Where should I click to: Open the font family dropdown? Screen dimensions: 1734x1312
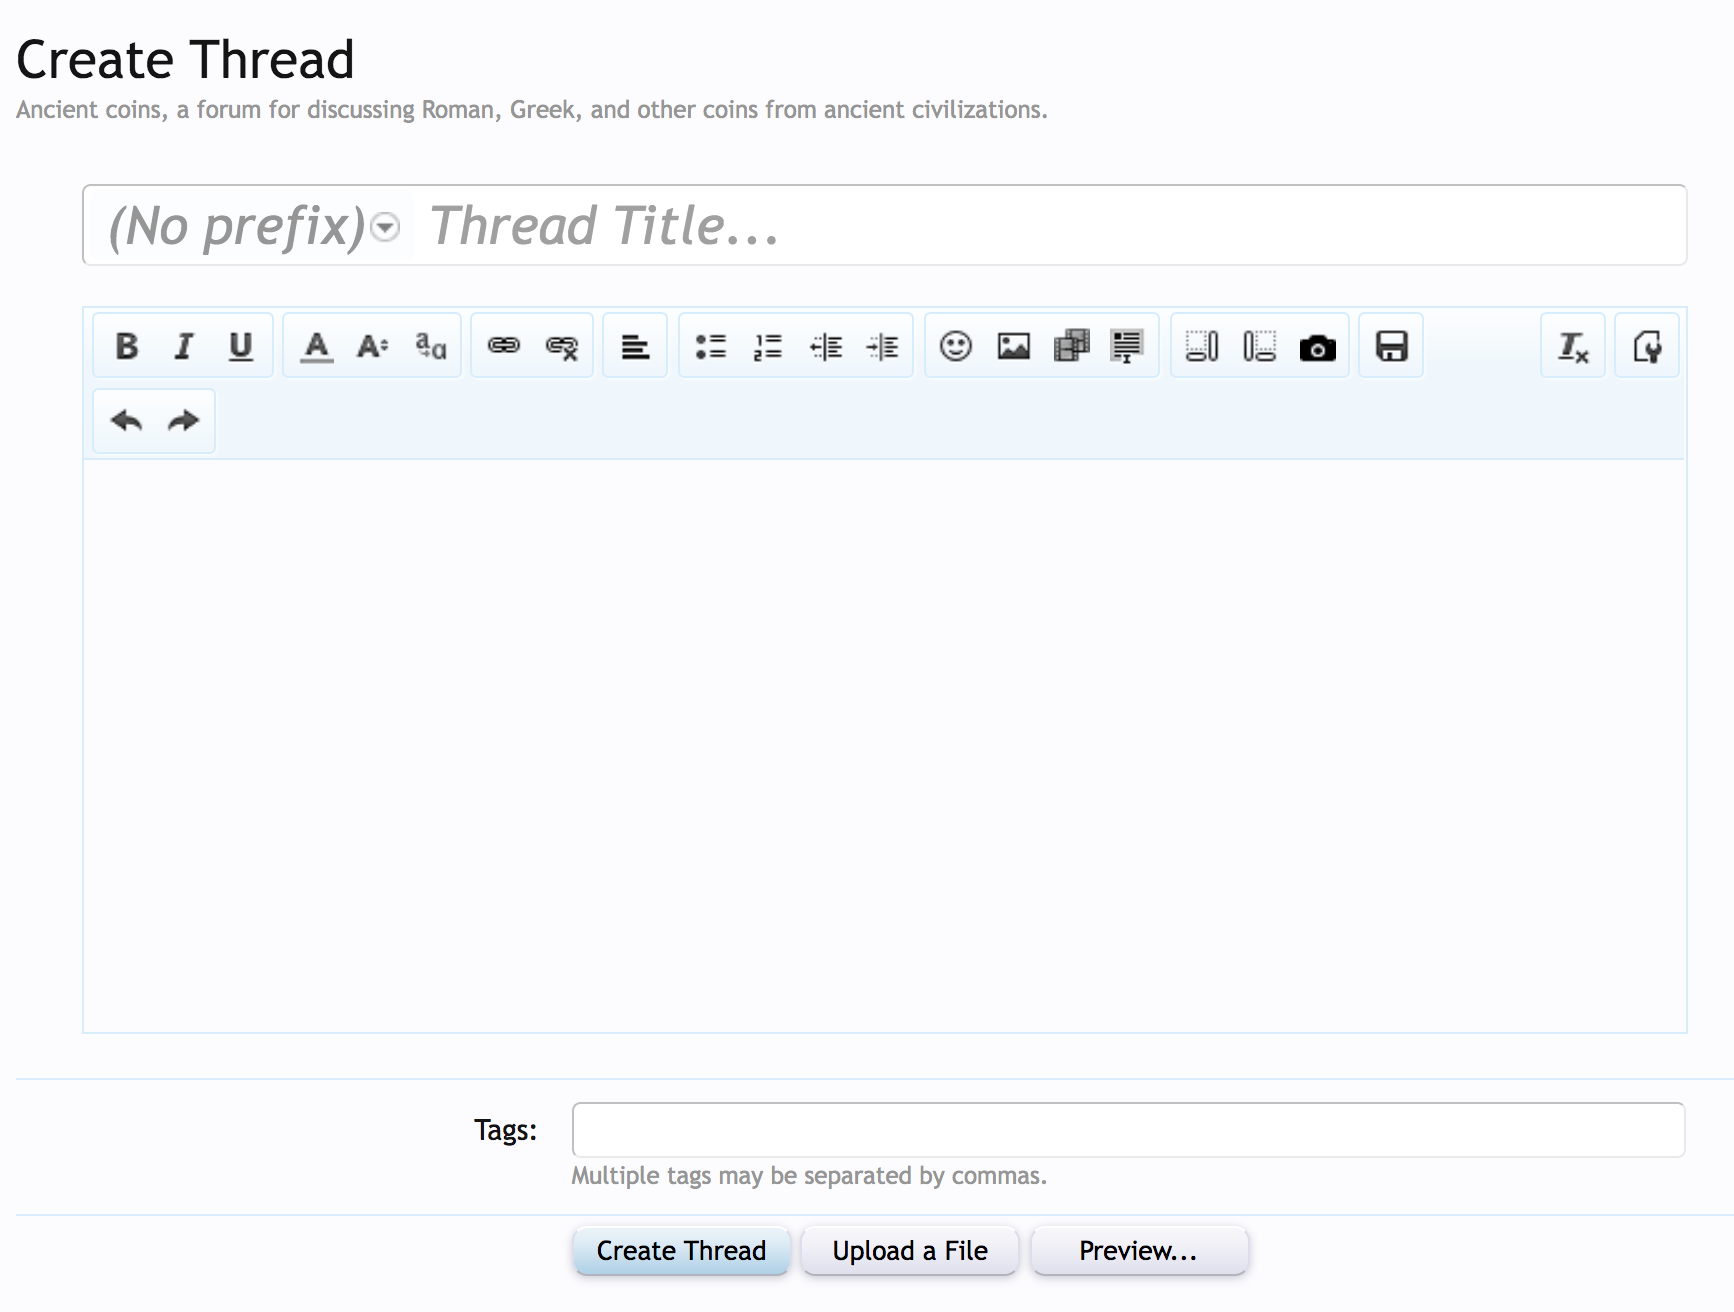(431, 346)
